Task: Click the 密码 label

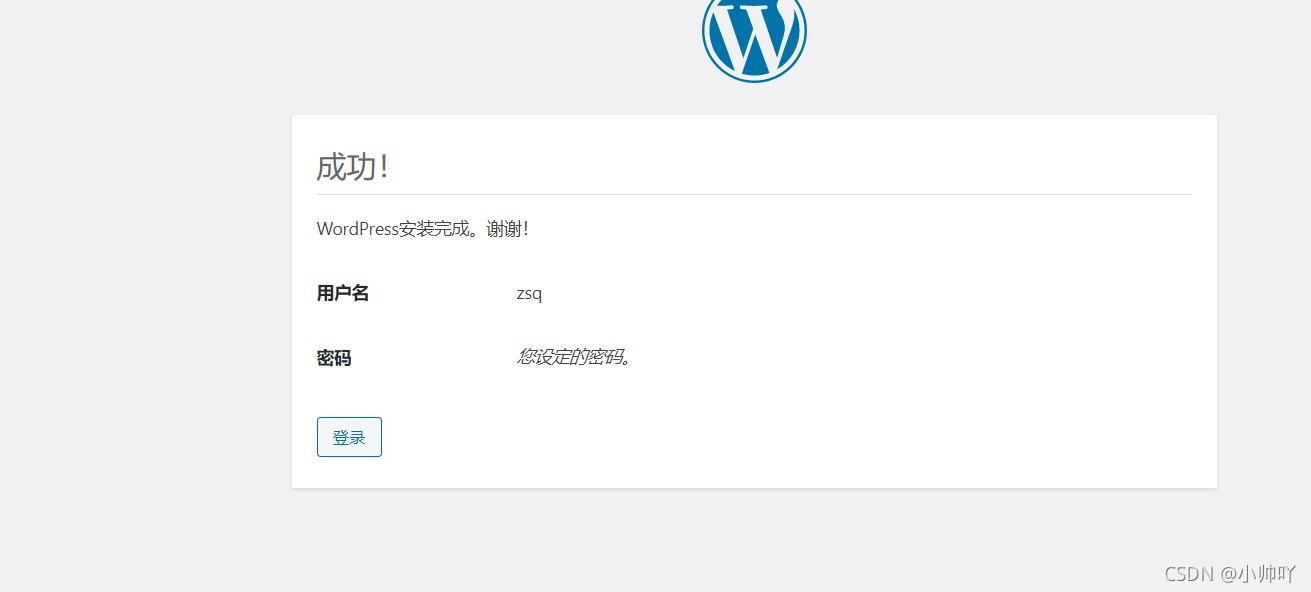Action: (333, 358)
